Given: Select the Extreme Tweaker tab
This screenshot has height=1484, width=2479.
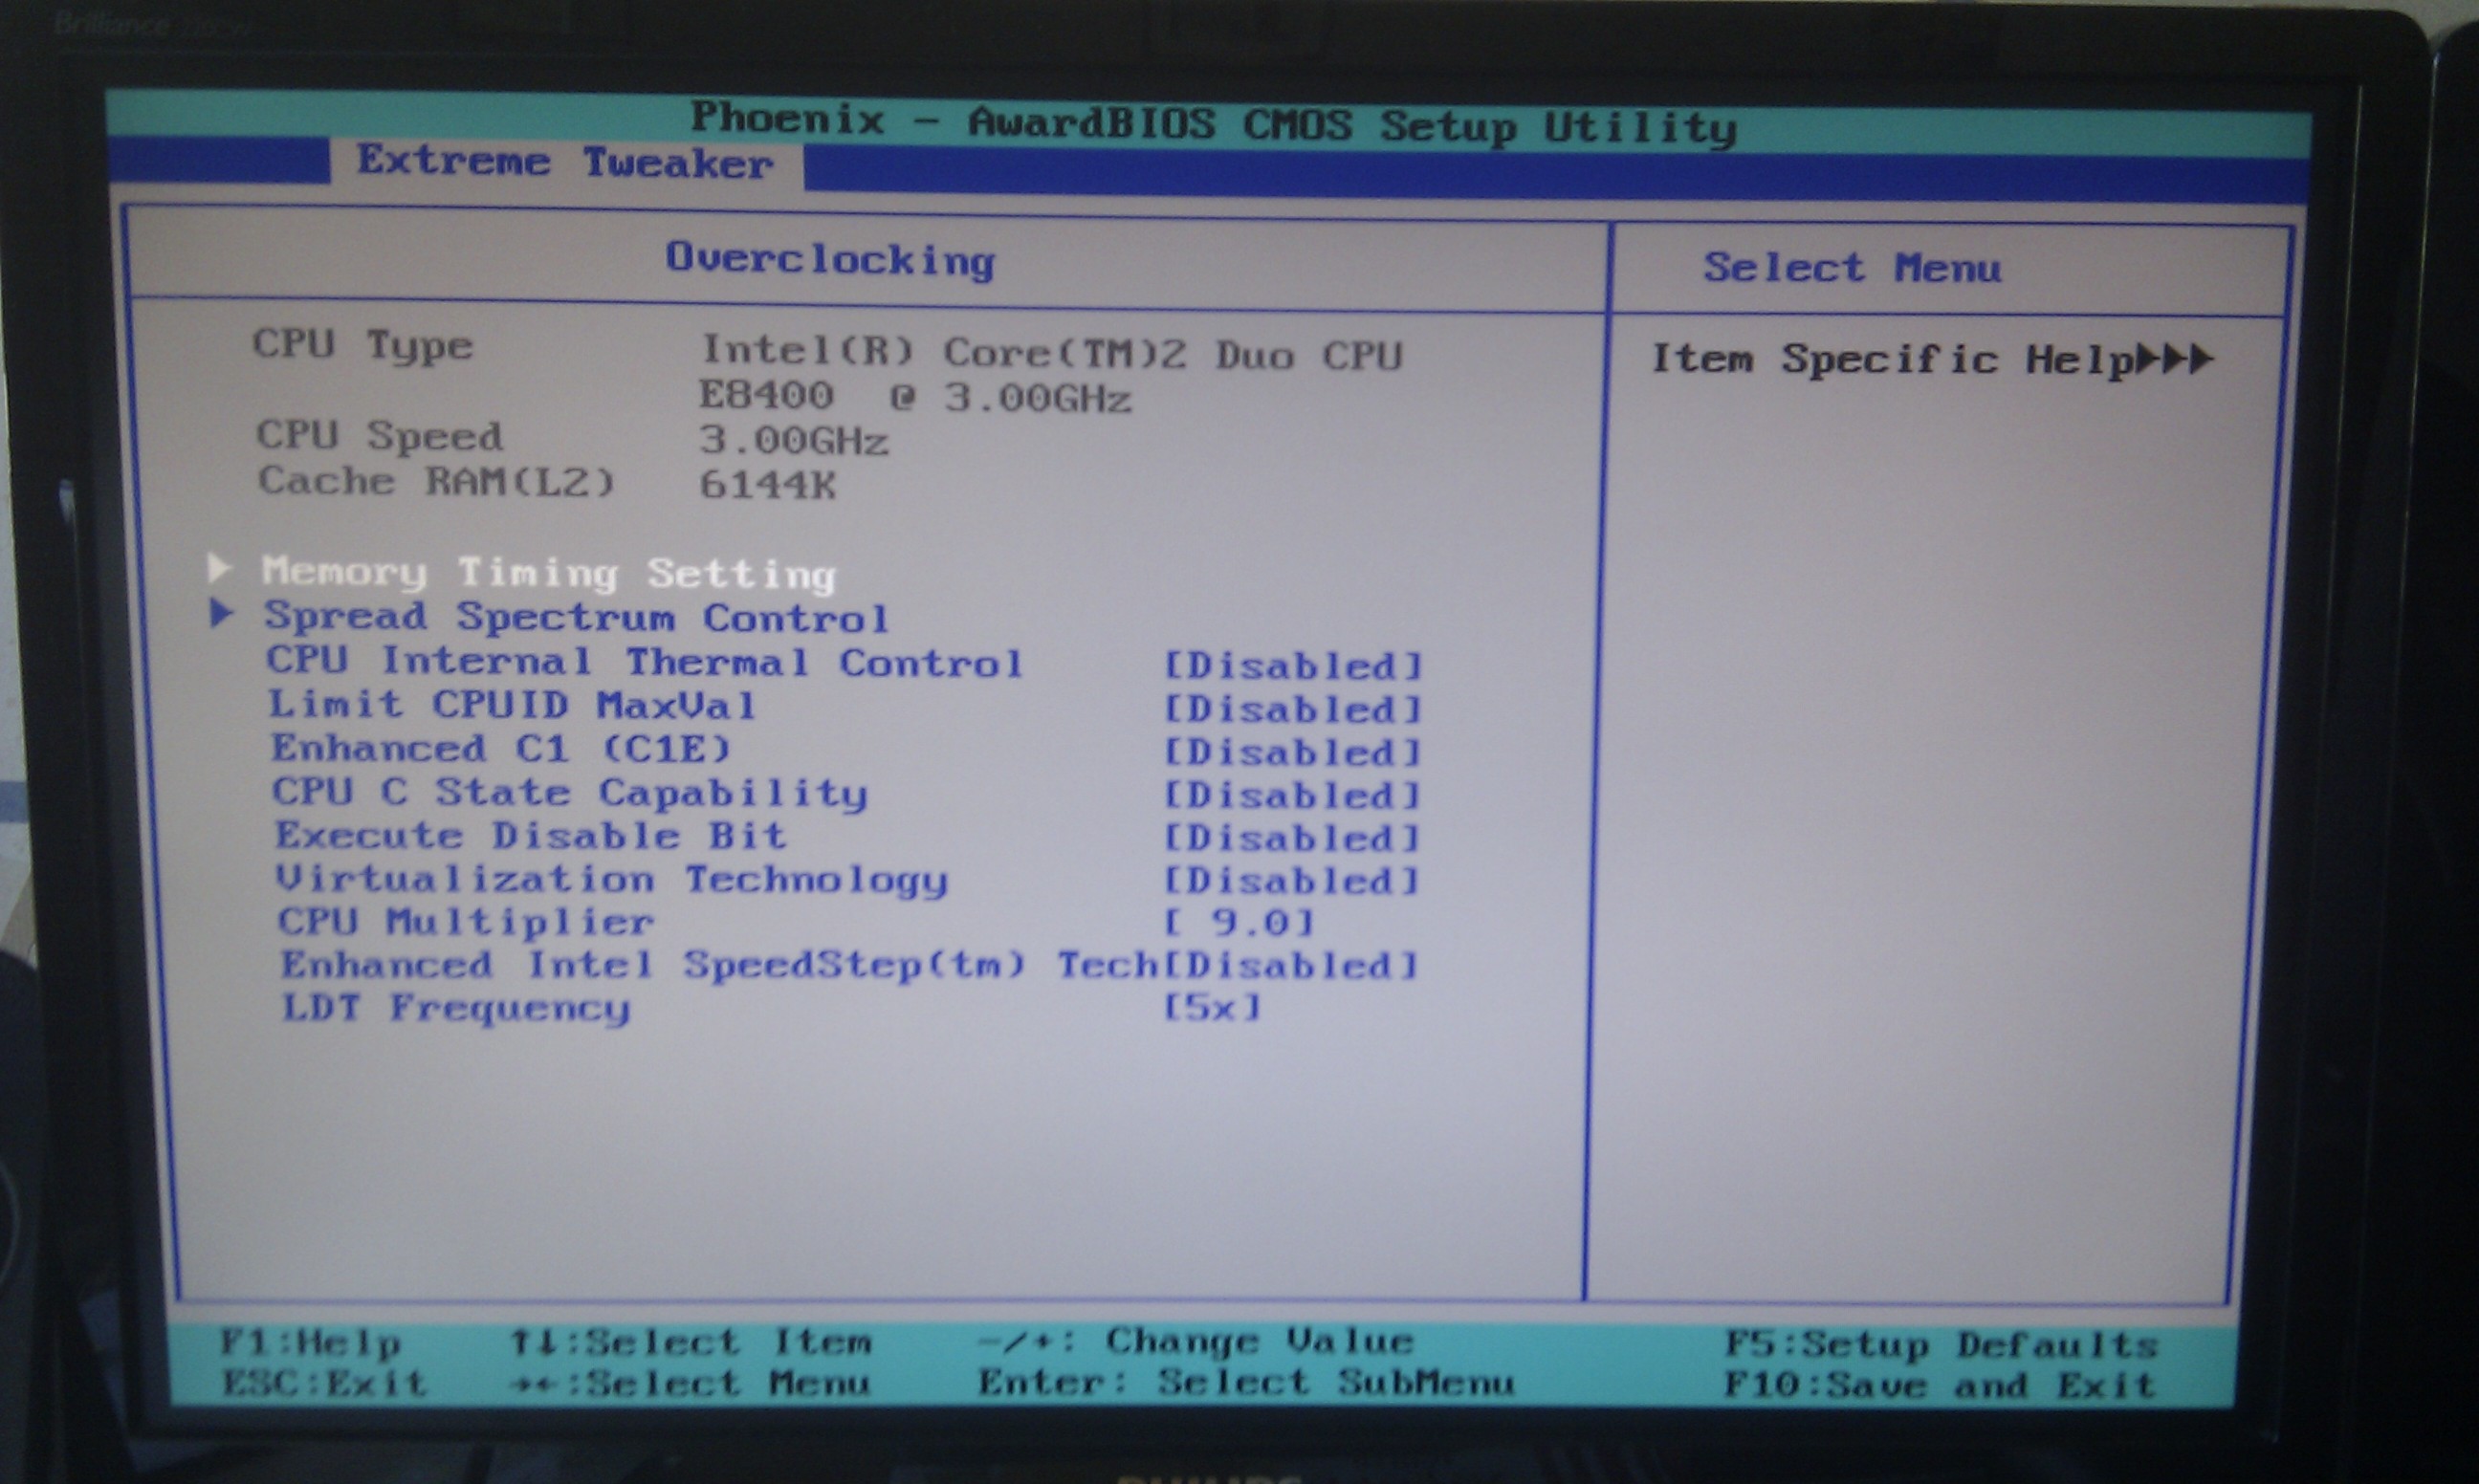Looking at the screenshot, I should (565, 163).
